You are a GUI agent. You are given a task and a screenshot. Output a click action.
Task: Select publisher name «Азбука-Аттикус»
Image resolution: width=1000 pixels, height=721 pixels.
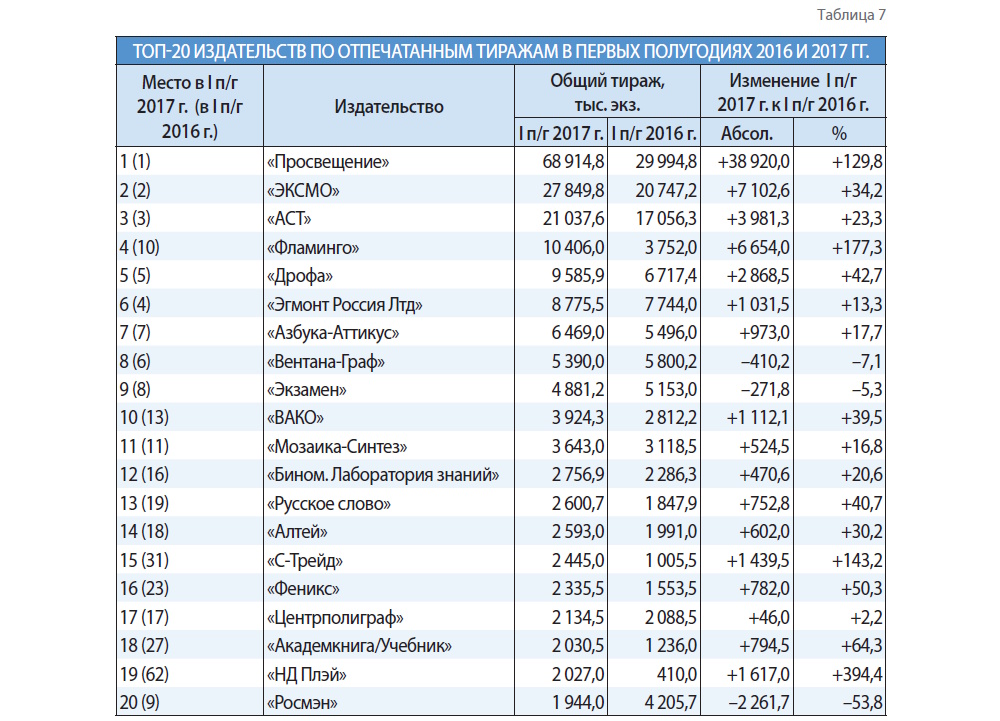333,333
